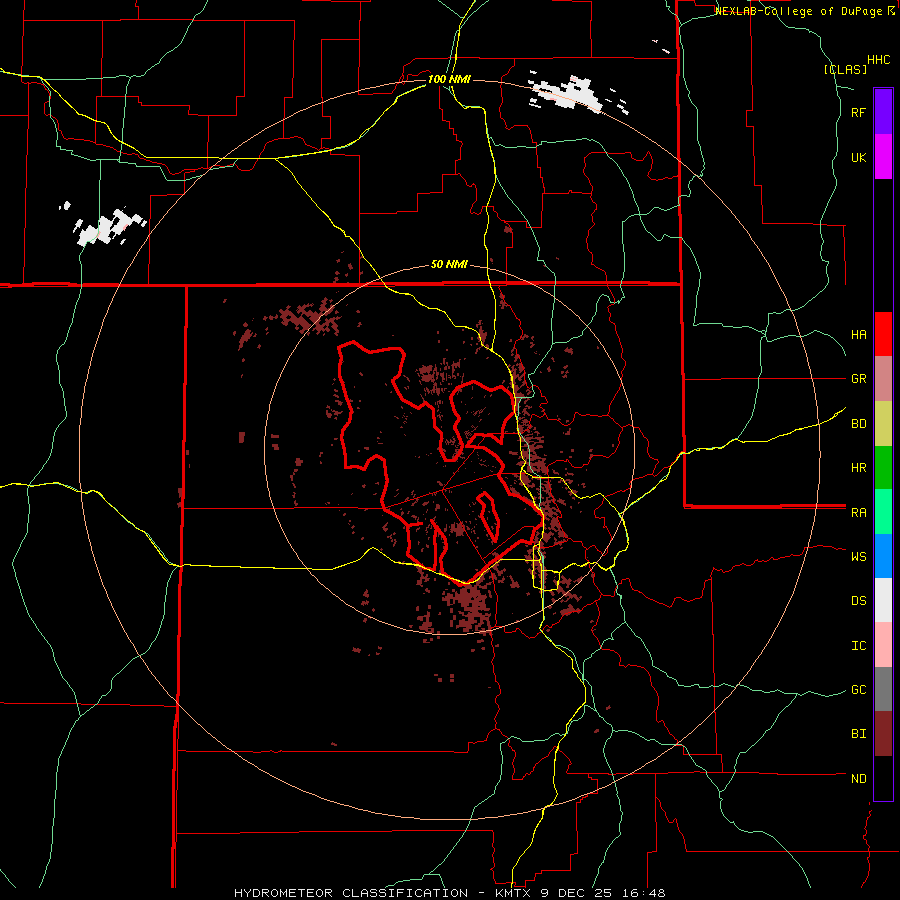The height and width of the screenshot is (900, 900).
Task: Click the DS legend label
Action: coord(858,601)
